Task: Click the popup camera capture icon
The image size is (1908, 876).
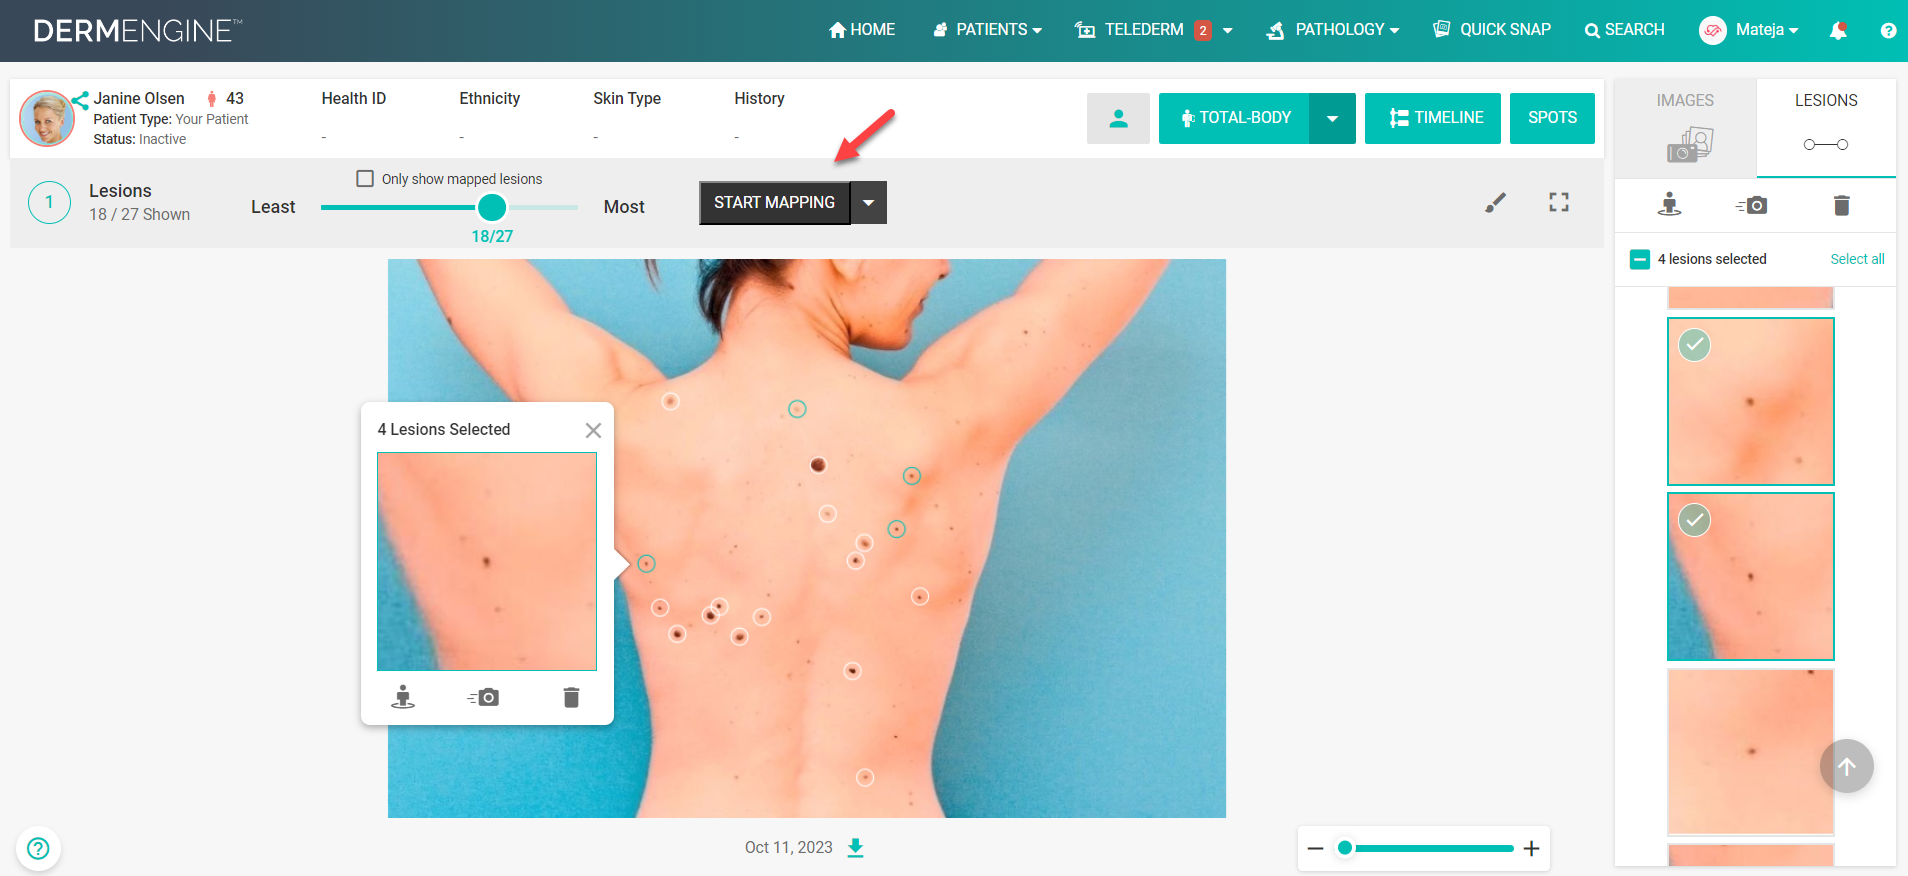Action: [484, 697]
